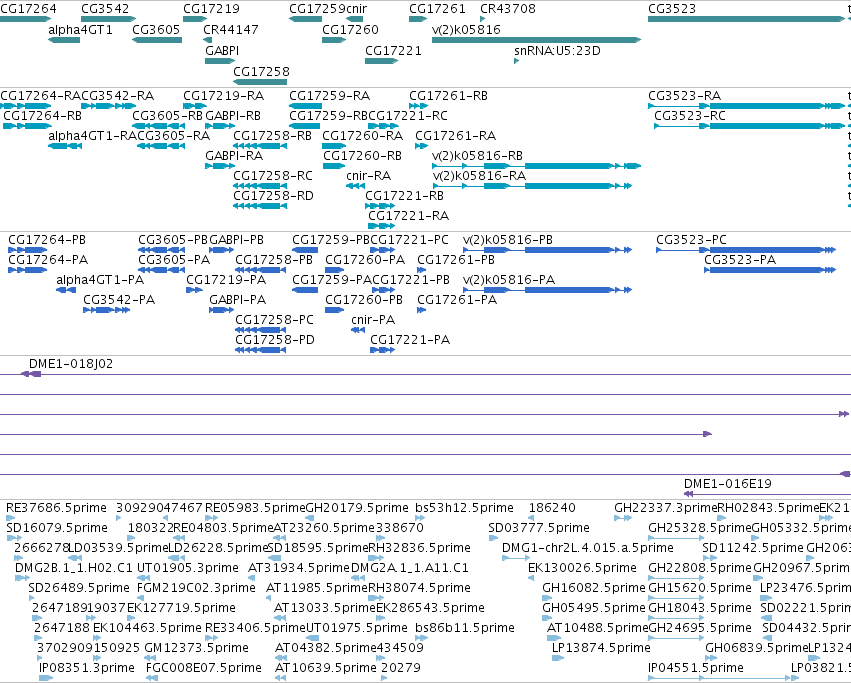Click the CG3523-PA protein label
Image resolution: width=851 pixels, height=683 pixels.
click(740, 260)
